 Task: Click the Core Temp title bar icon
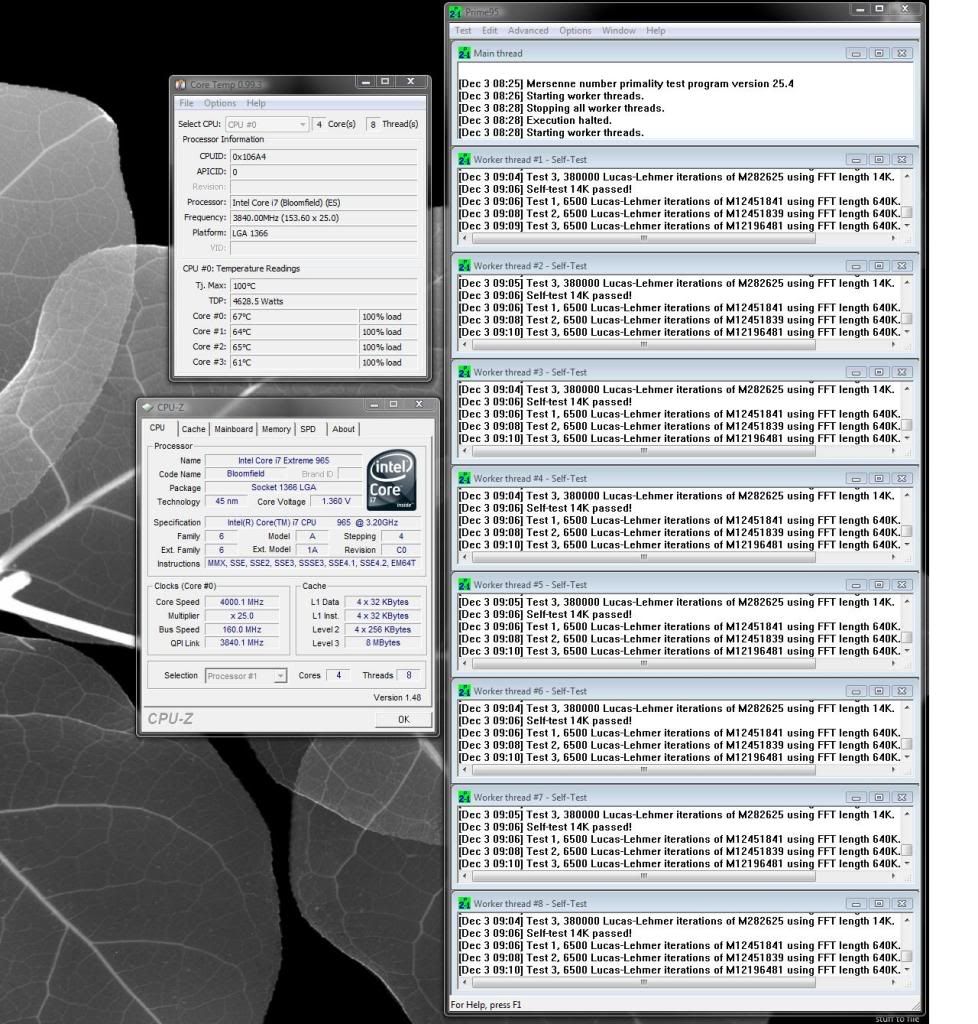[180, 84]
